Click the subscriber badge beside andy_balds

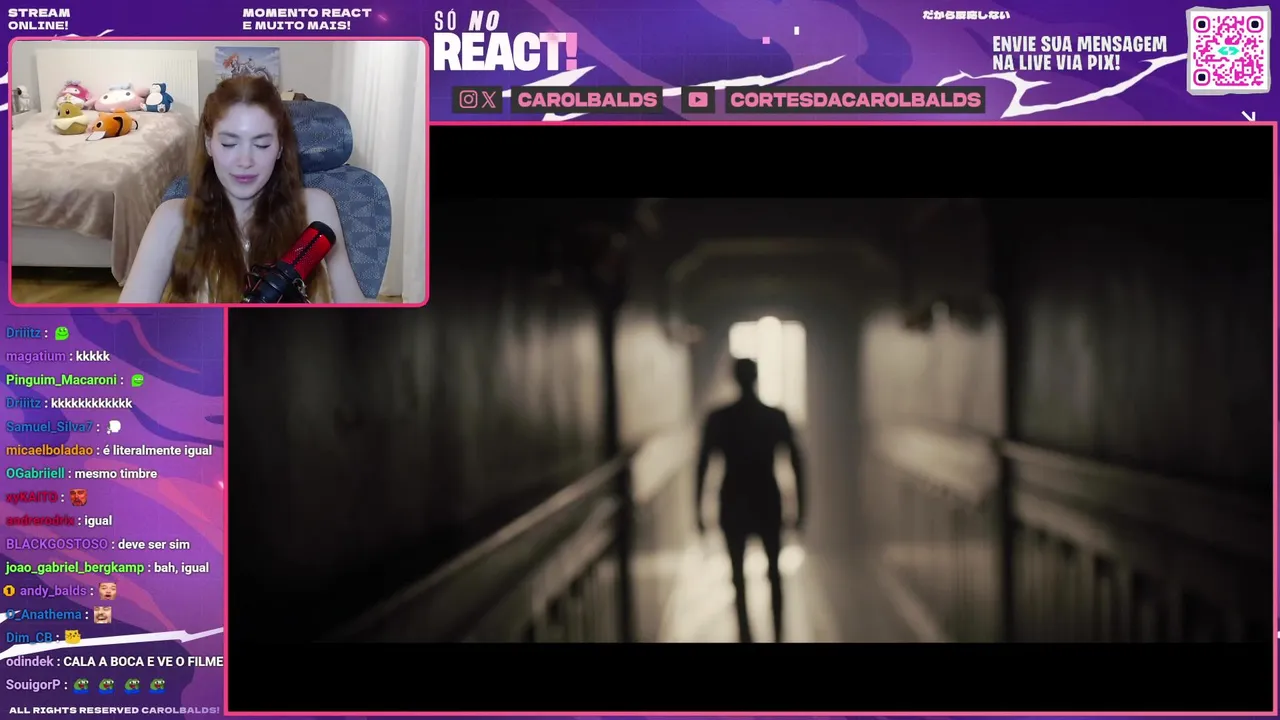coord(9,591)
